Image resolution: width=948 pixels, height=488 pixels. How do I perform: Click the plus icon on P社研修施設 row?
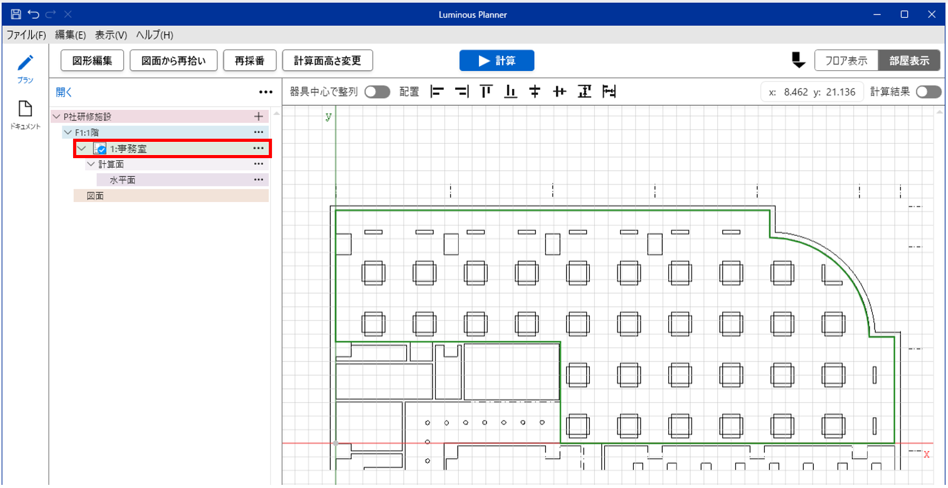tap(259, 117)
